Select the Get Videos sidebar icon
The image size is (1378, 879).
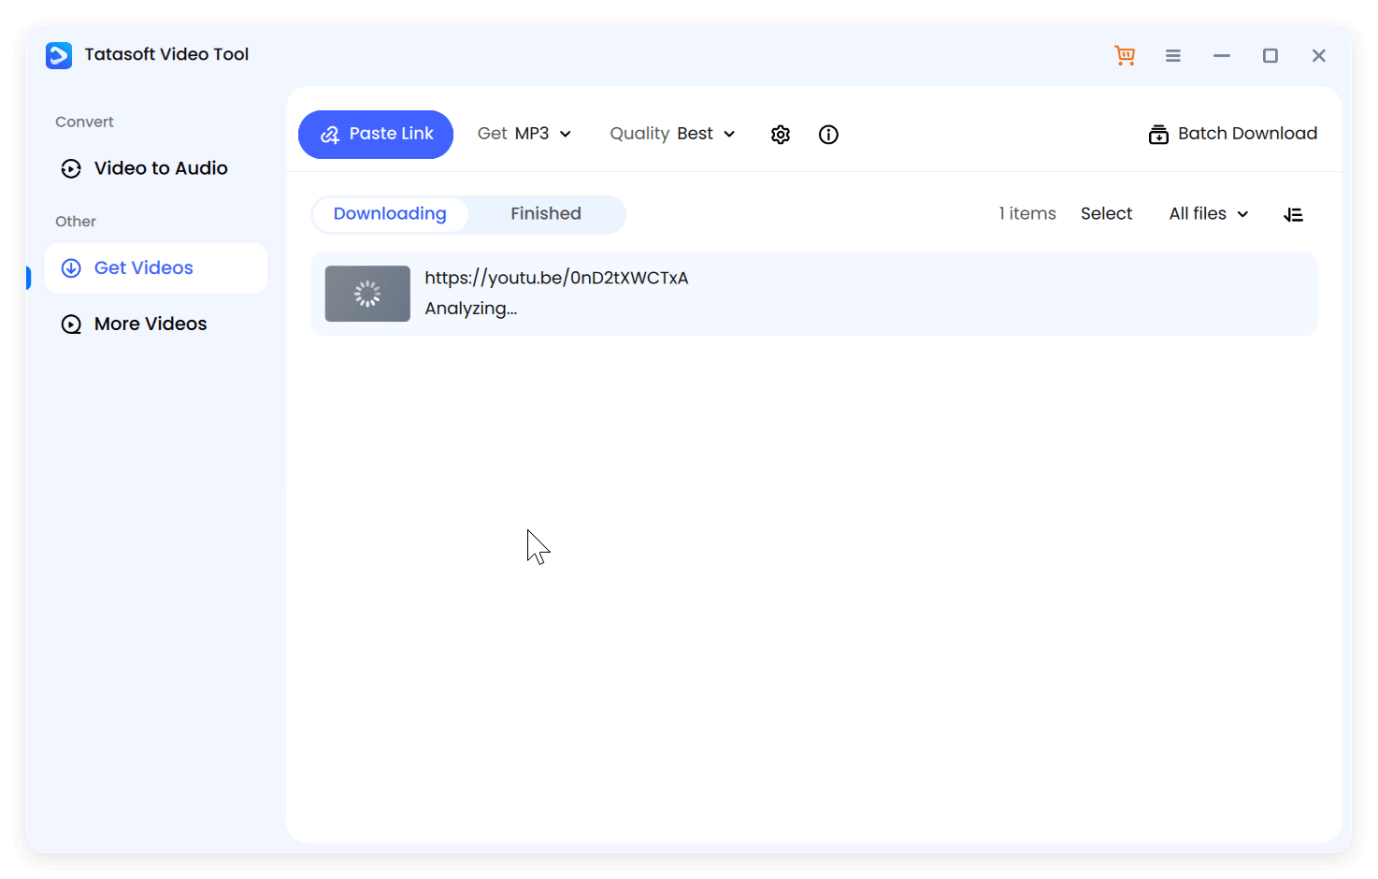tap(70, 268)
